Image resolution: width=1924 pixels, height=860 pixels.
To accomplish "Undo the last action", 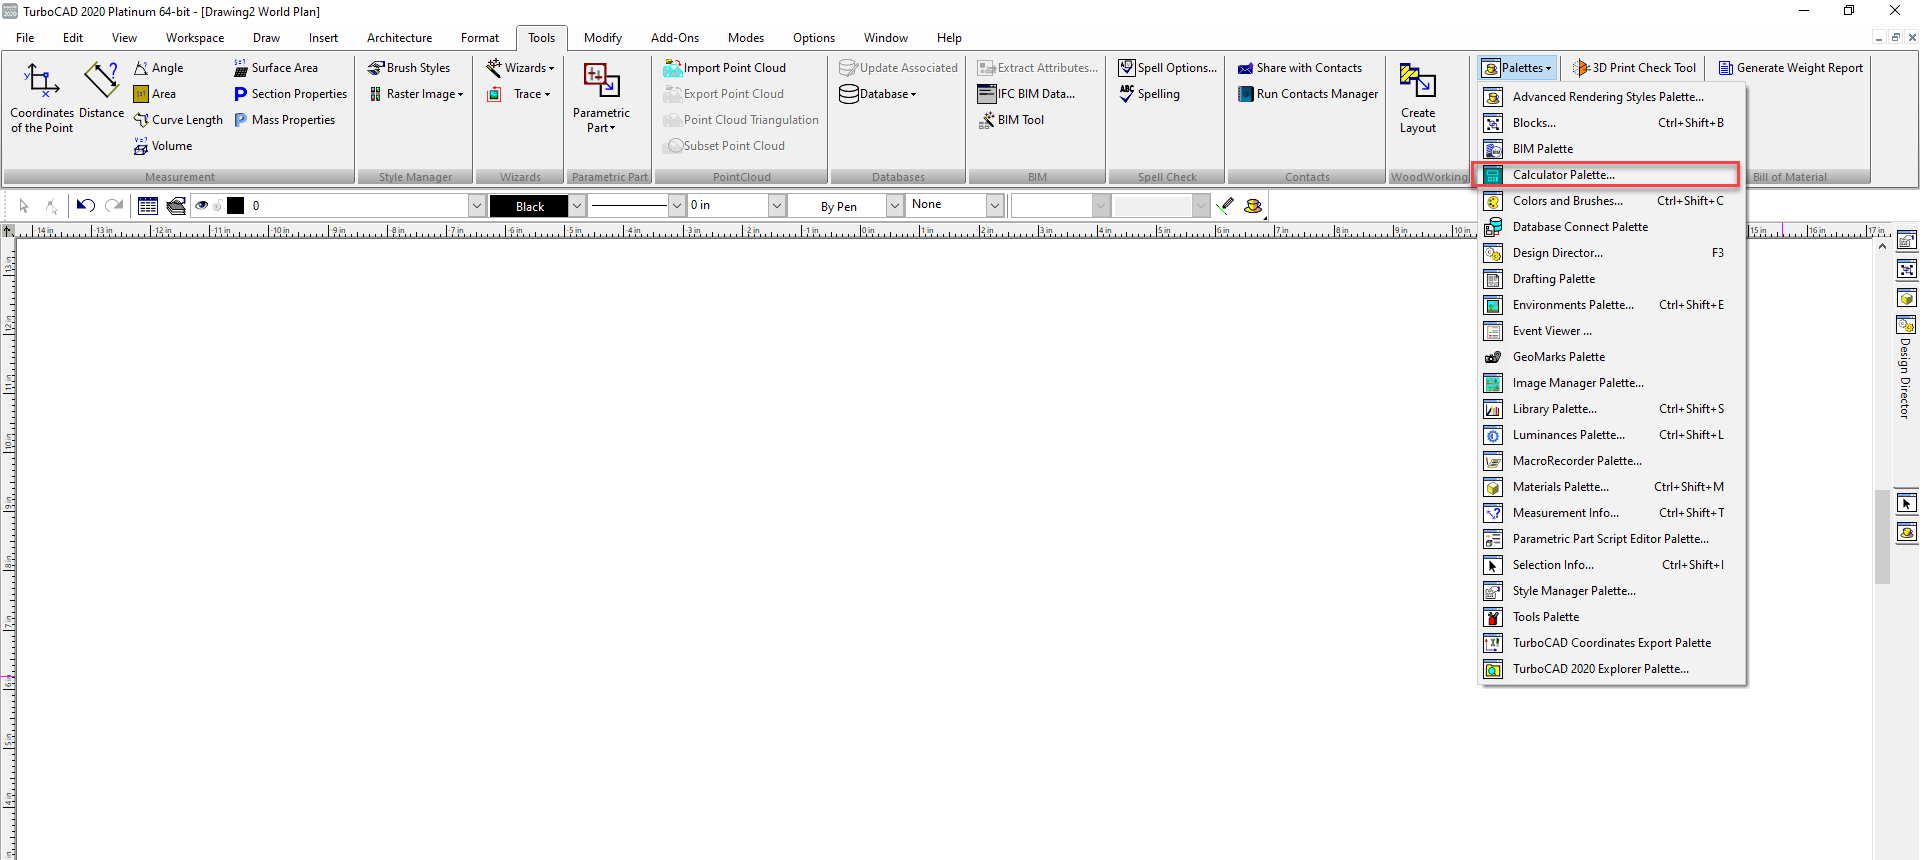I will (x=86, y=206).
